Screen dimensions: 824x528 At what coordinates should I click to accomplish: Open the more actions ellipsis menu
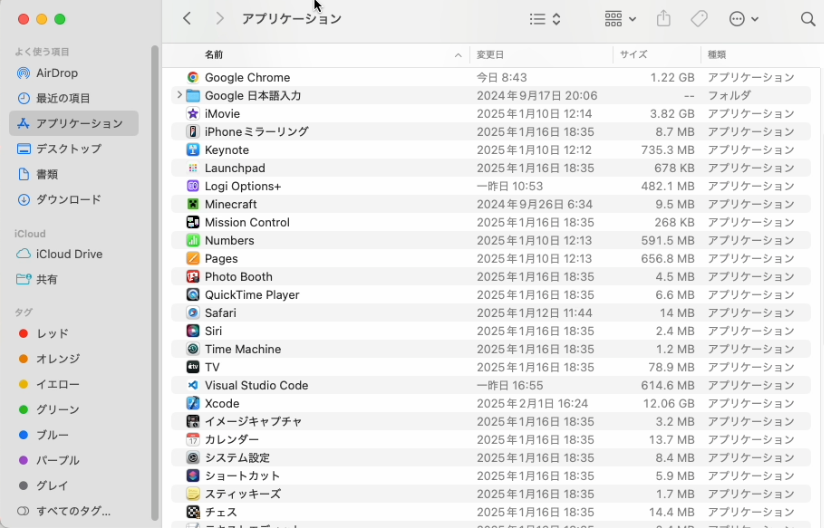pyautogui.click(x=744, y=19)
